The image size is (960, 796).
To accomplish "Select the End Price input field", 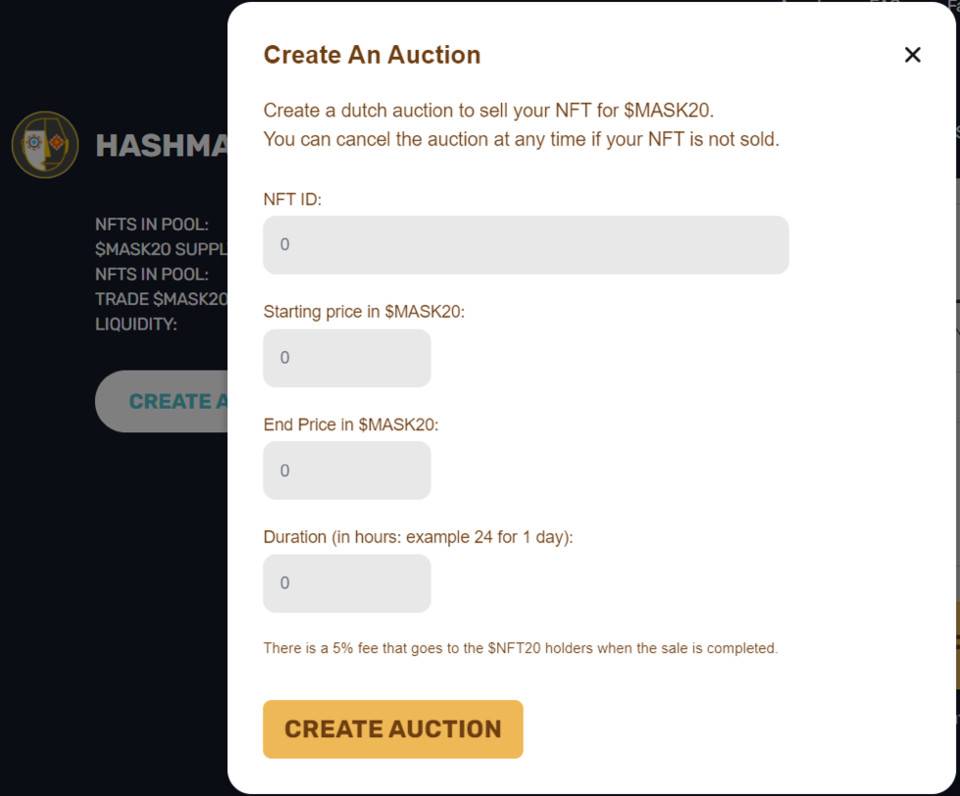I will tap(346, 471).
